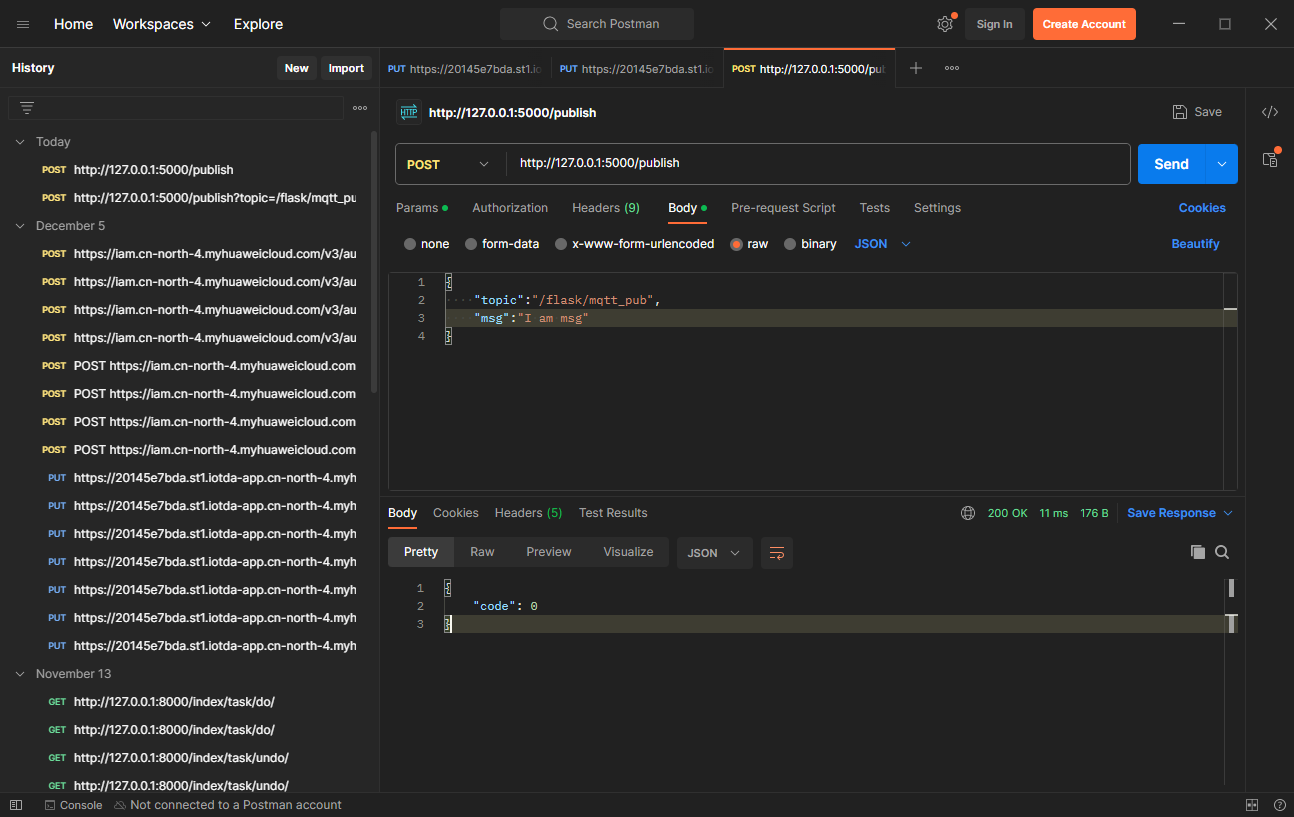The height and width of the screenshot is (817, 1294).
Task: Open the Tests tab
Action: click(874, 208)
